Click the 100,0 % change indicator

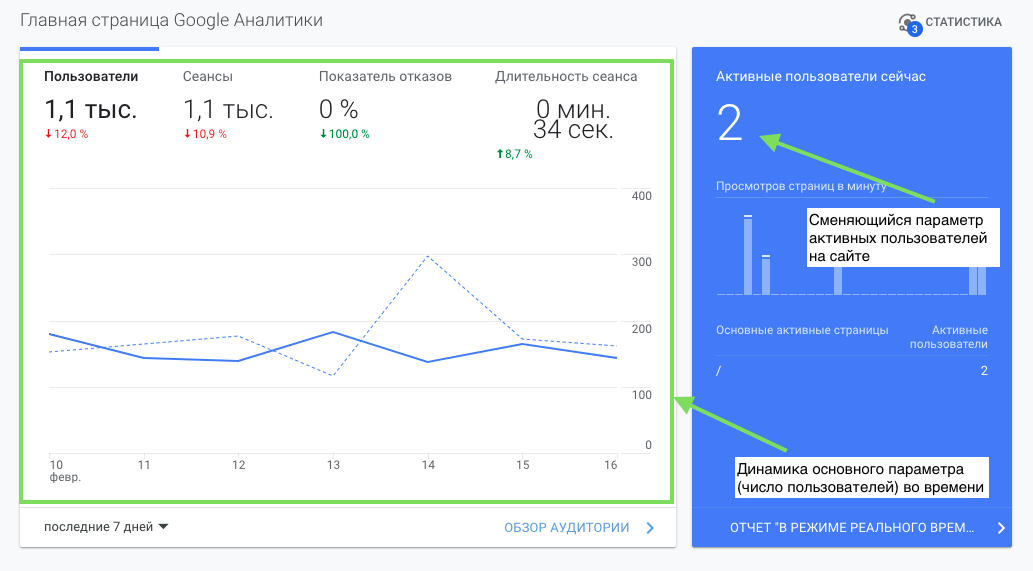coord(345,134)
